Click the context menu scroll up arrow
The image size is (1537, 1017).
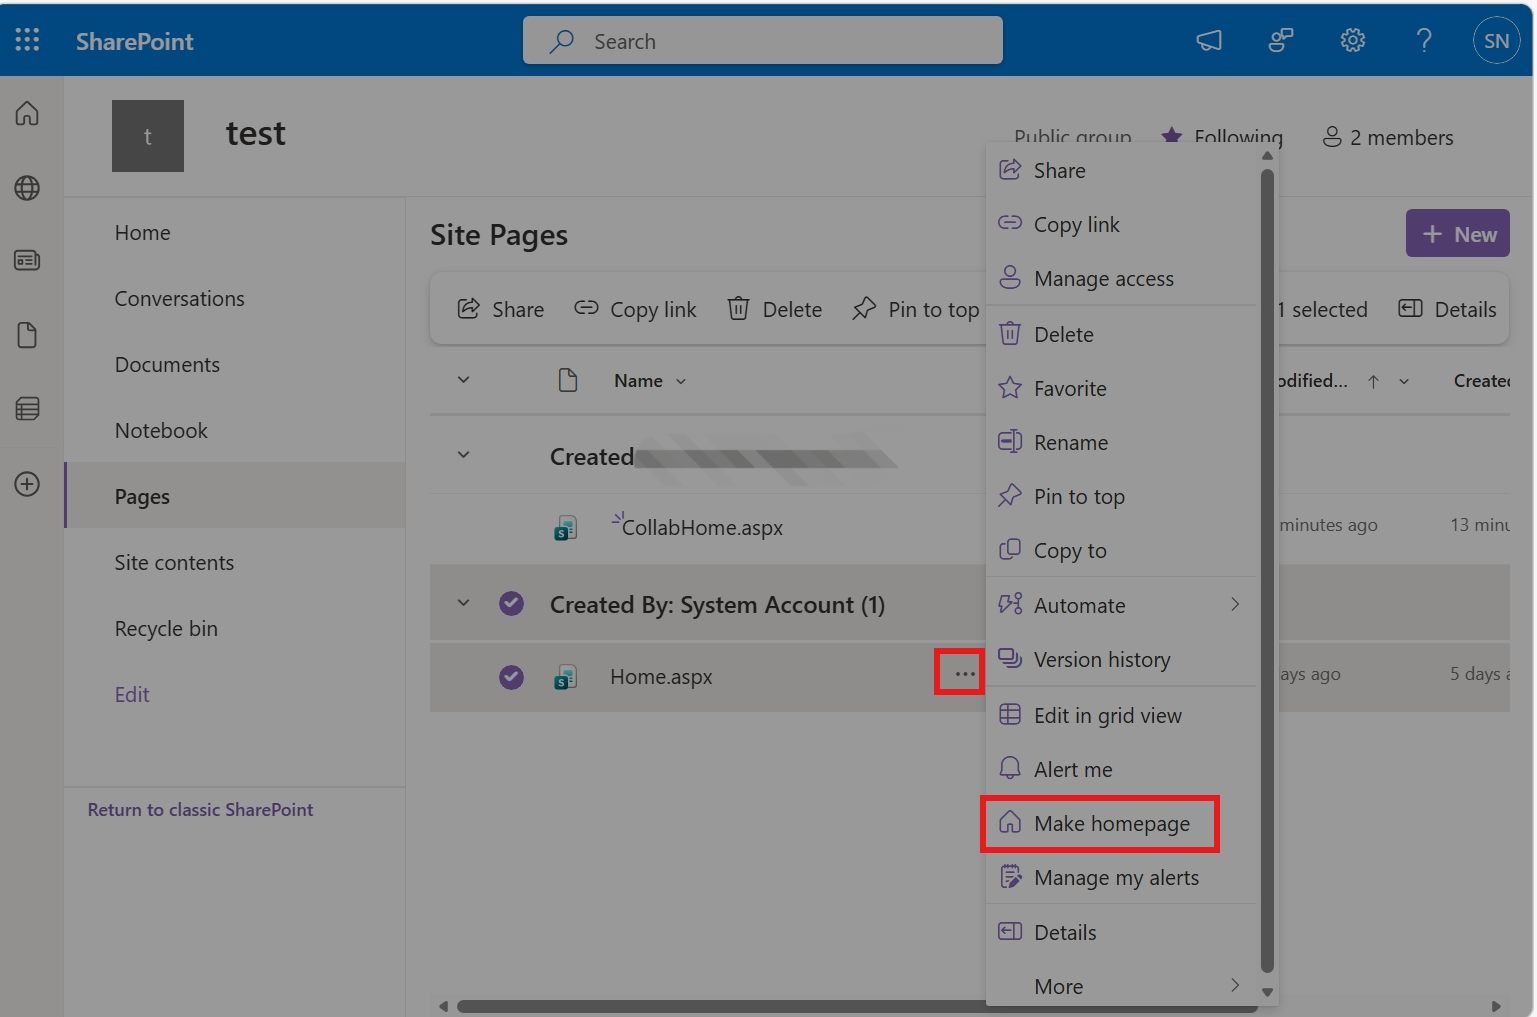coord(1267,156)
